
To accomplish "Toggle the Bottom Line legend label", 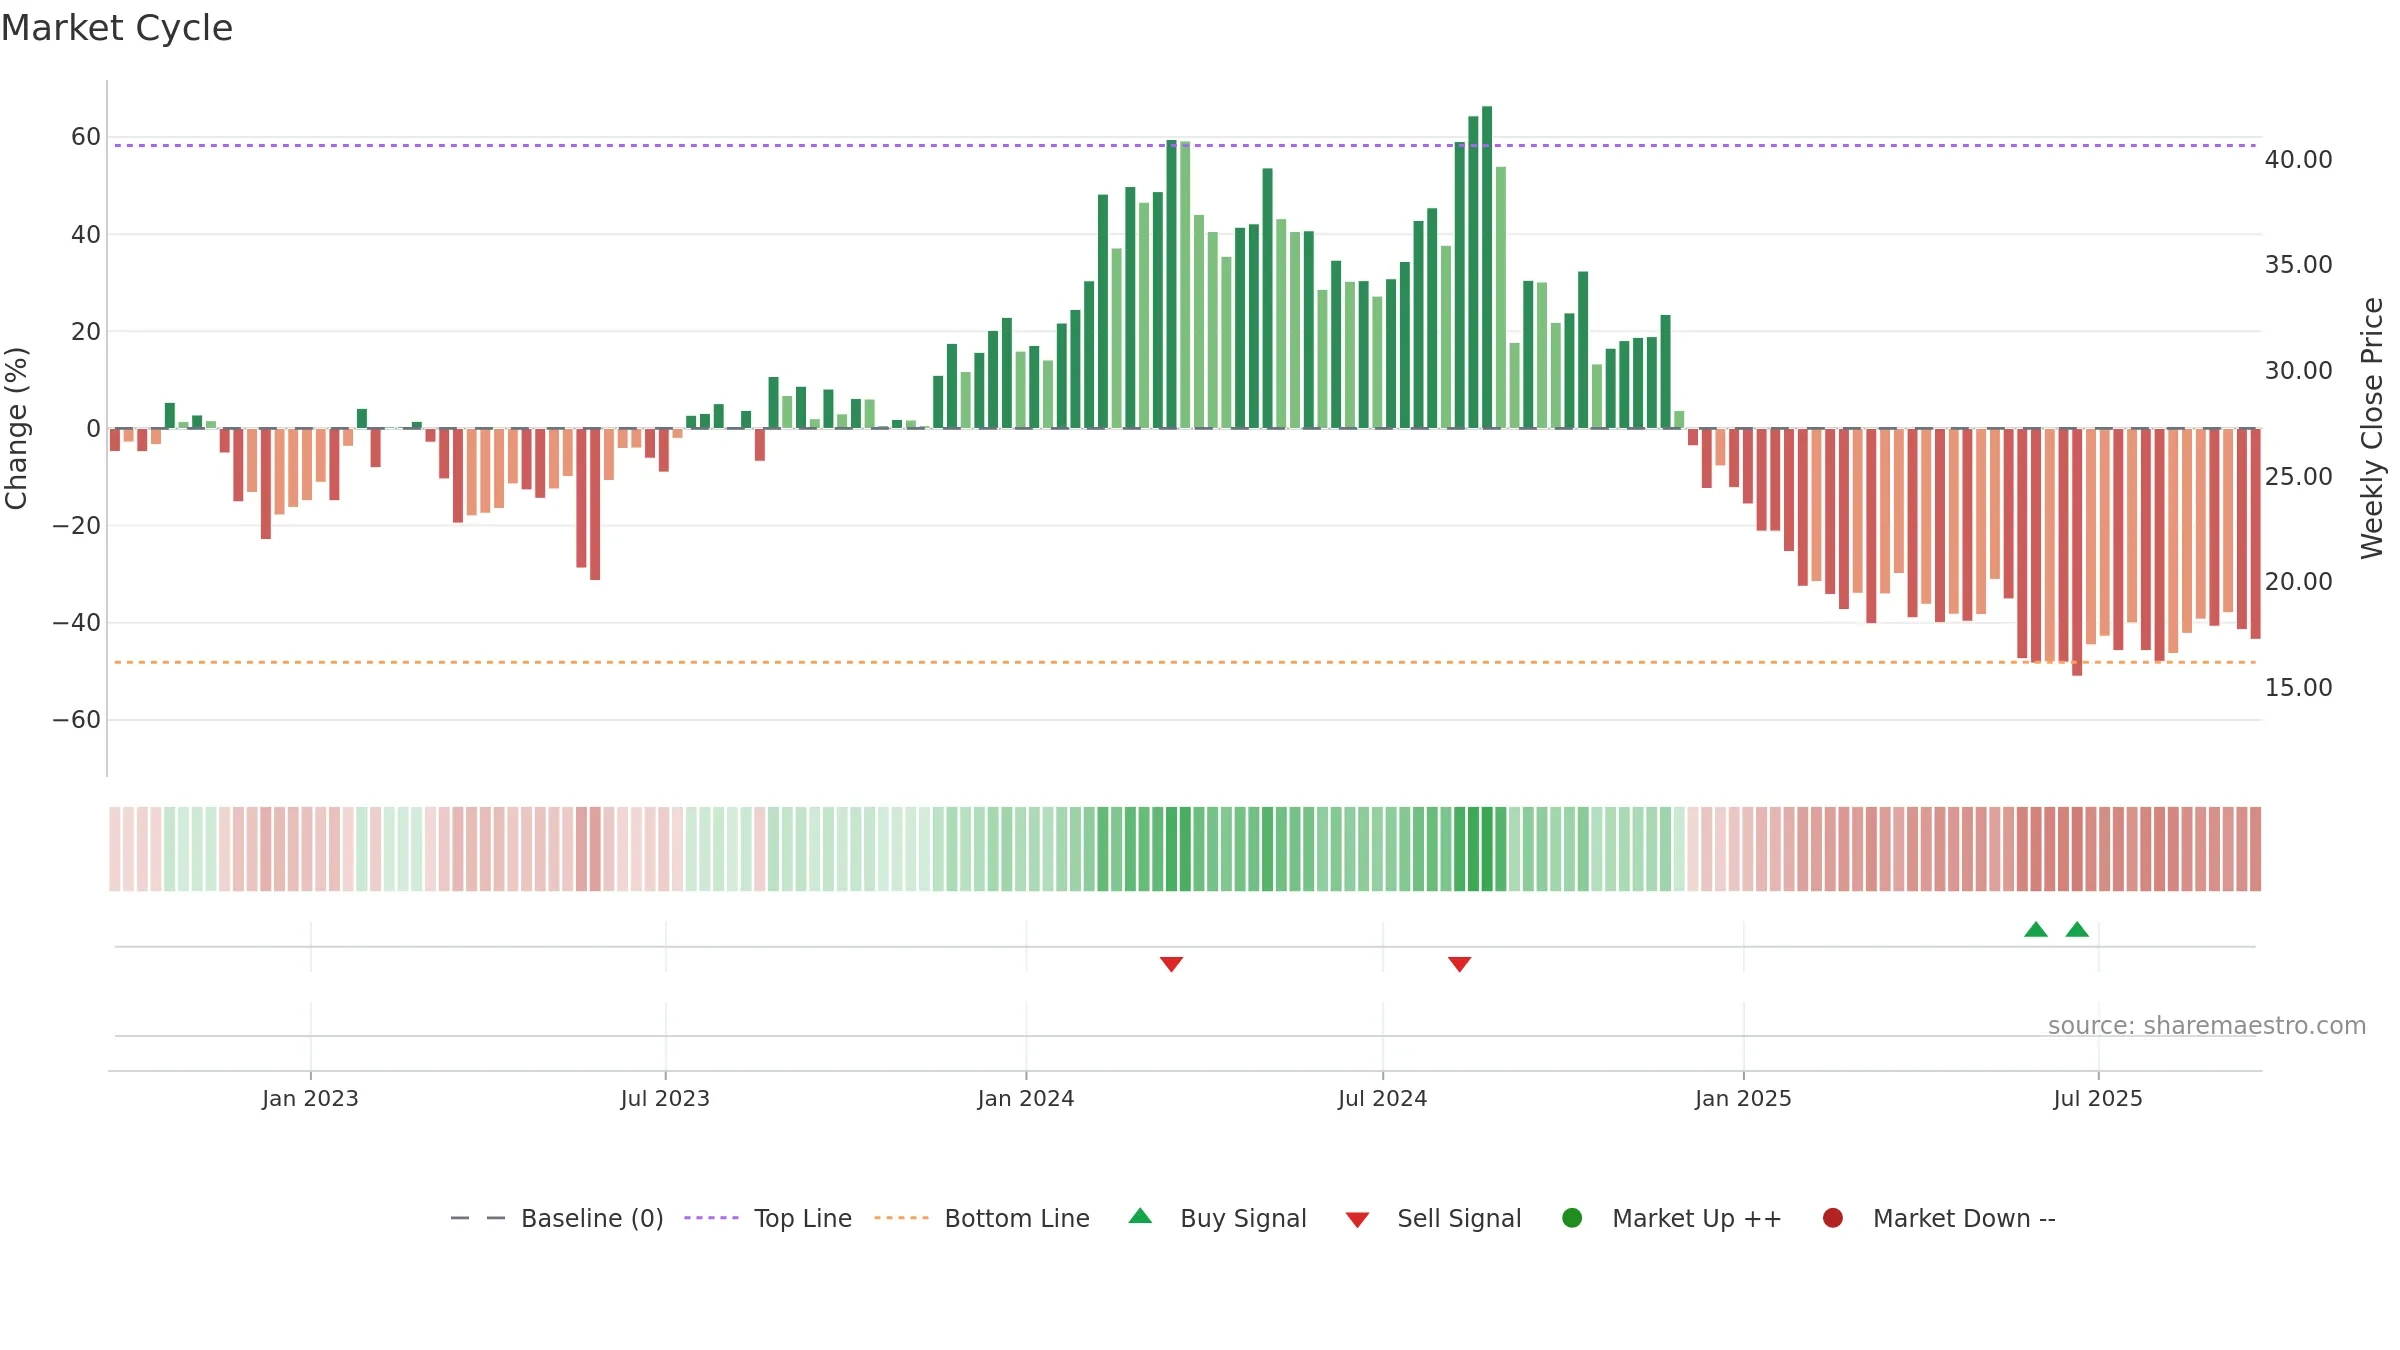I will click(1017, 1218).
